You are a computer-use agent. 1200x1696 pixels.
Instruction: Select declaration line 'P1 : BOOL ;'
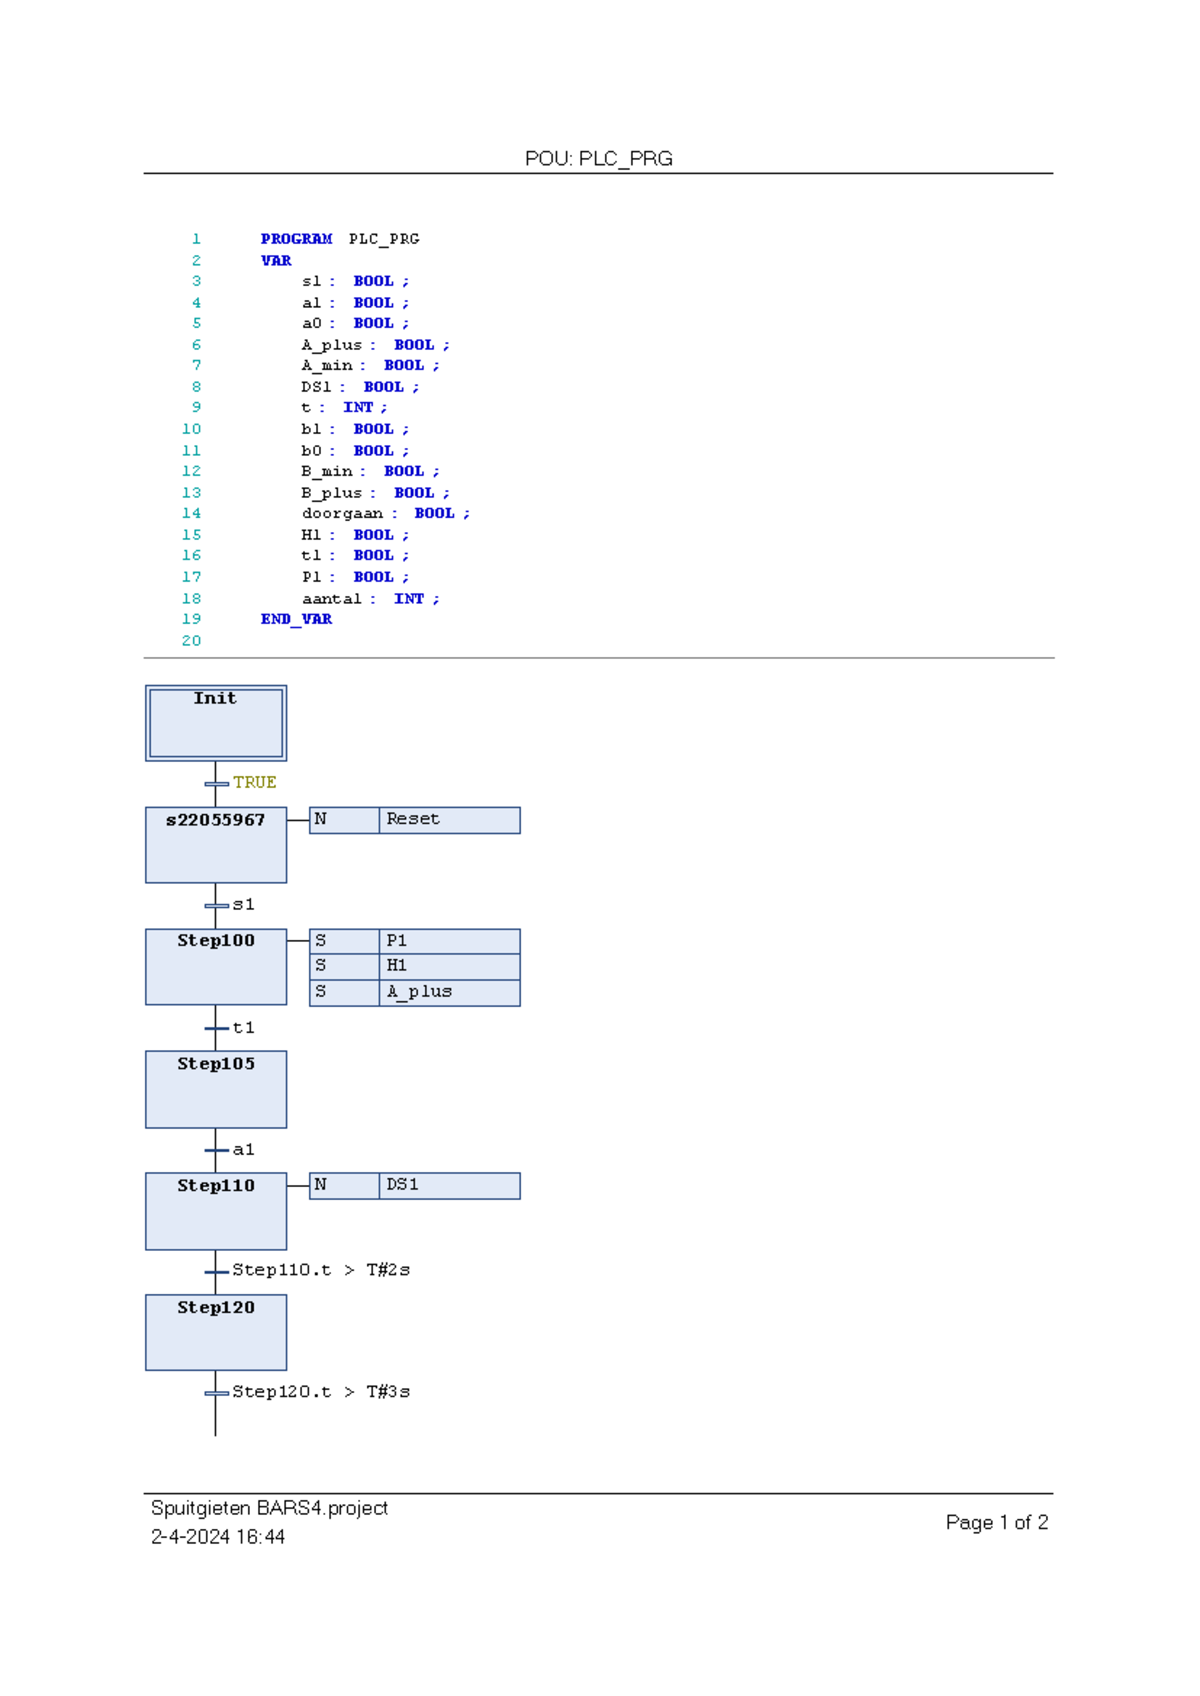pyautogui.click(x=355, y=577)
